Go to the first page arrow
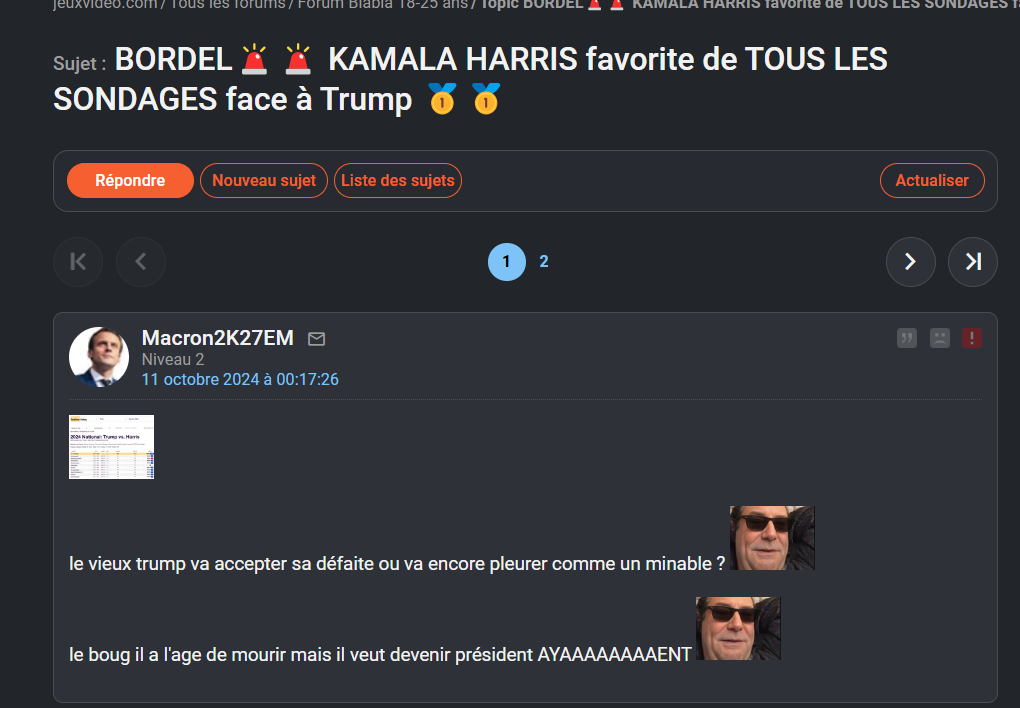1020x708 pixels. (x=78, y=262)
